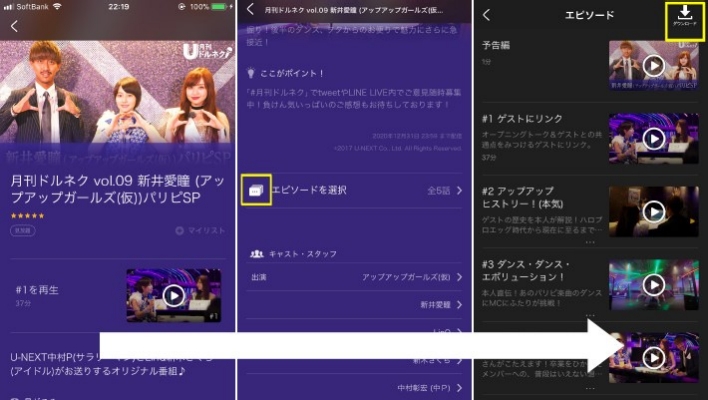Open エピソードを選択 episode stack icon
This screenshot has height=400, width=708.
tap(256, 190)
